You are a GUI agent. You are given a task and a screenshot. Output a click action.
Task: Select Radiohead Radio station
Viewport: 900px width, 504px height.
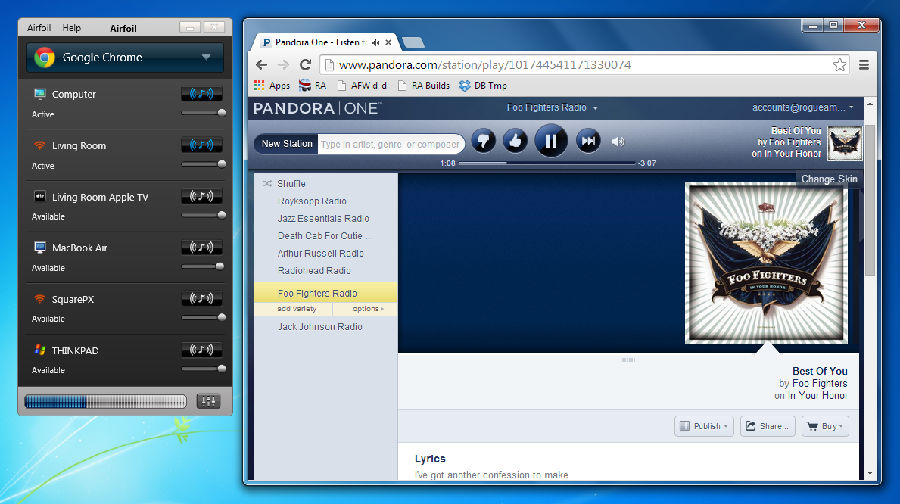coord(314,270)
